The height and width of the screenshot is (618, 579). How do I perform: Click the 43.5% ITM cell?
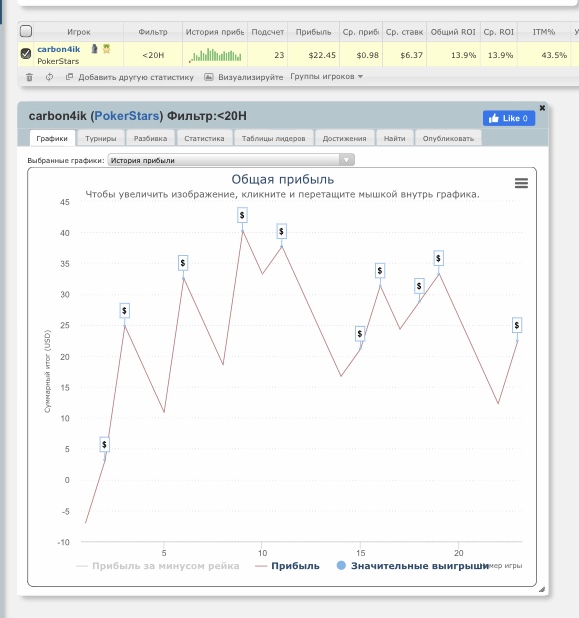tap(544, 55)
